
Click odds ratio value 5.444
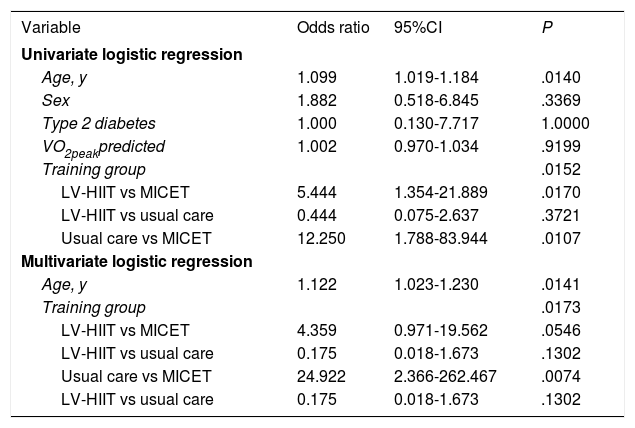316,193
